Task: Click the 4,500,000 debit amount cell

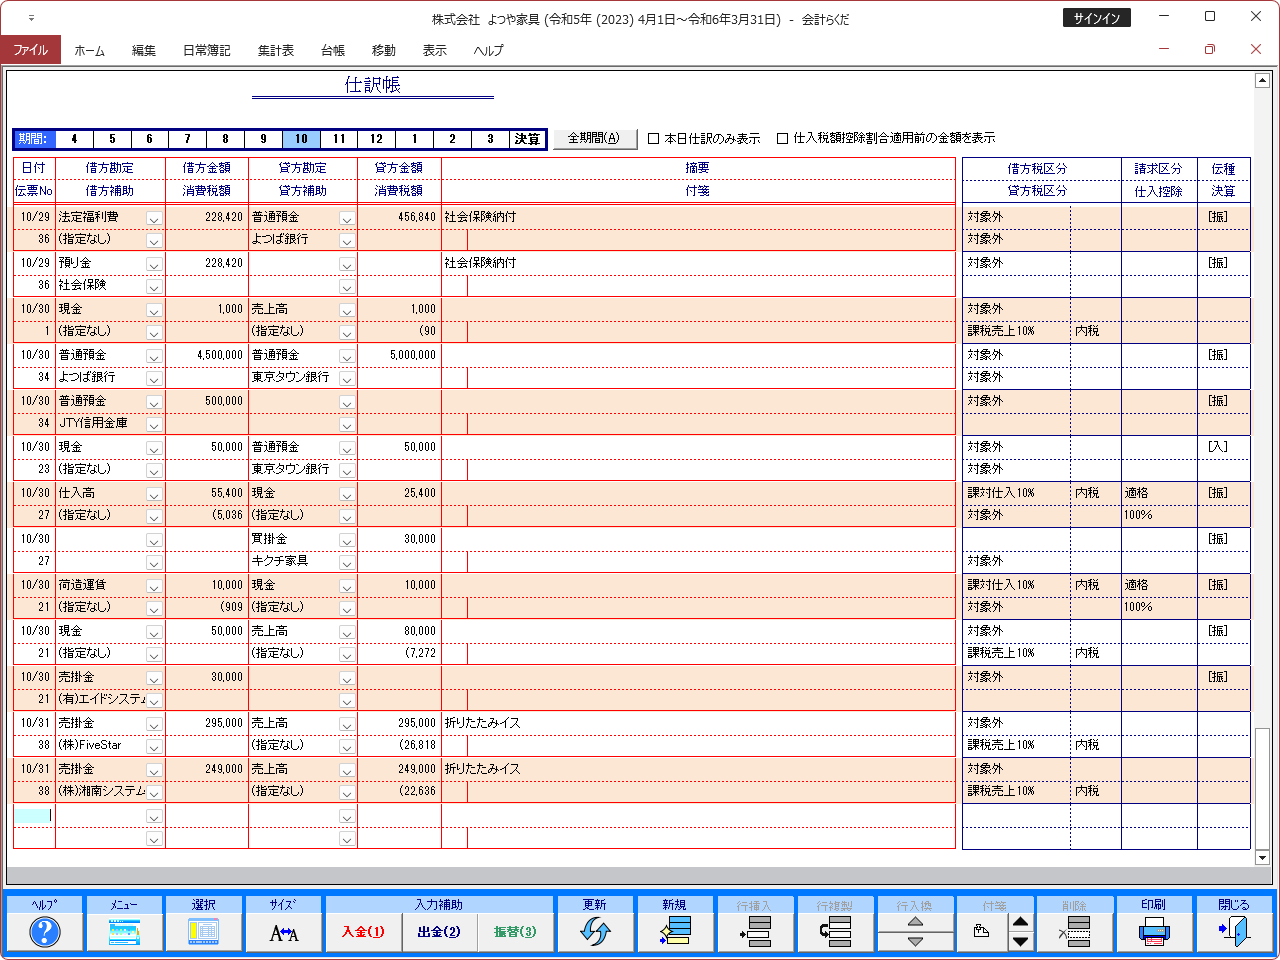Action: [207, 355]
